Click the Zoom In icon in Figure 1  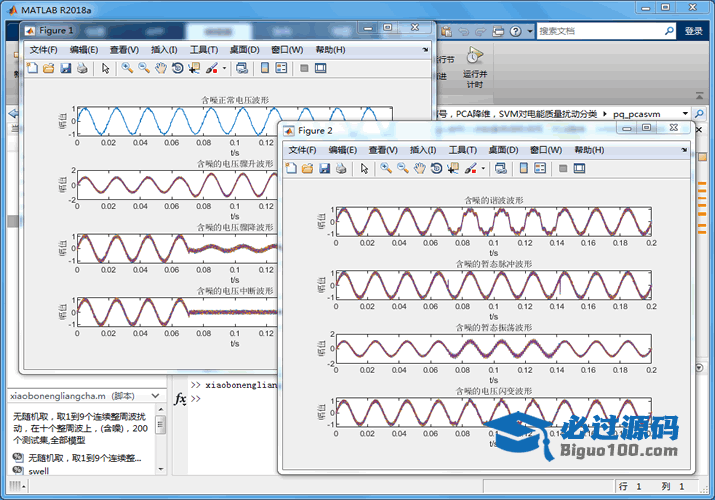click(x=127, y=68)
